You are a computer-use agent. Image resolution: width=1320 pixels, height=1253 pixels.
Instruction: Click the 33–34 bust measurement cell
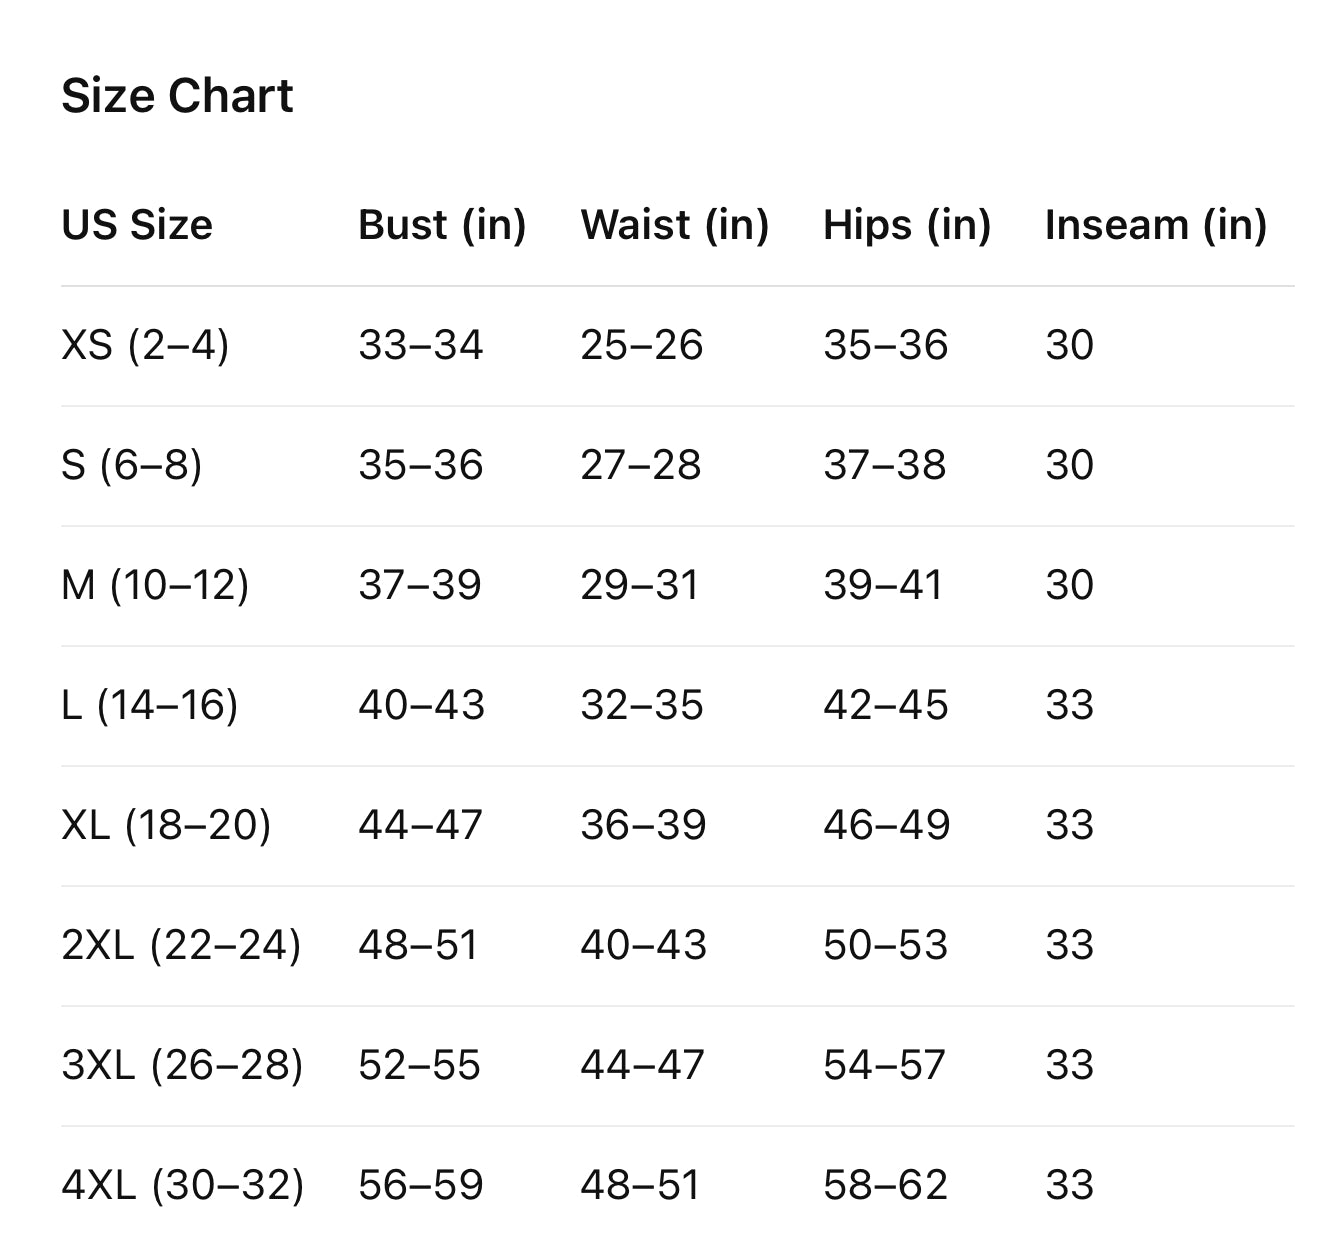pos(421,345)
